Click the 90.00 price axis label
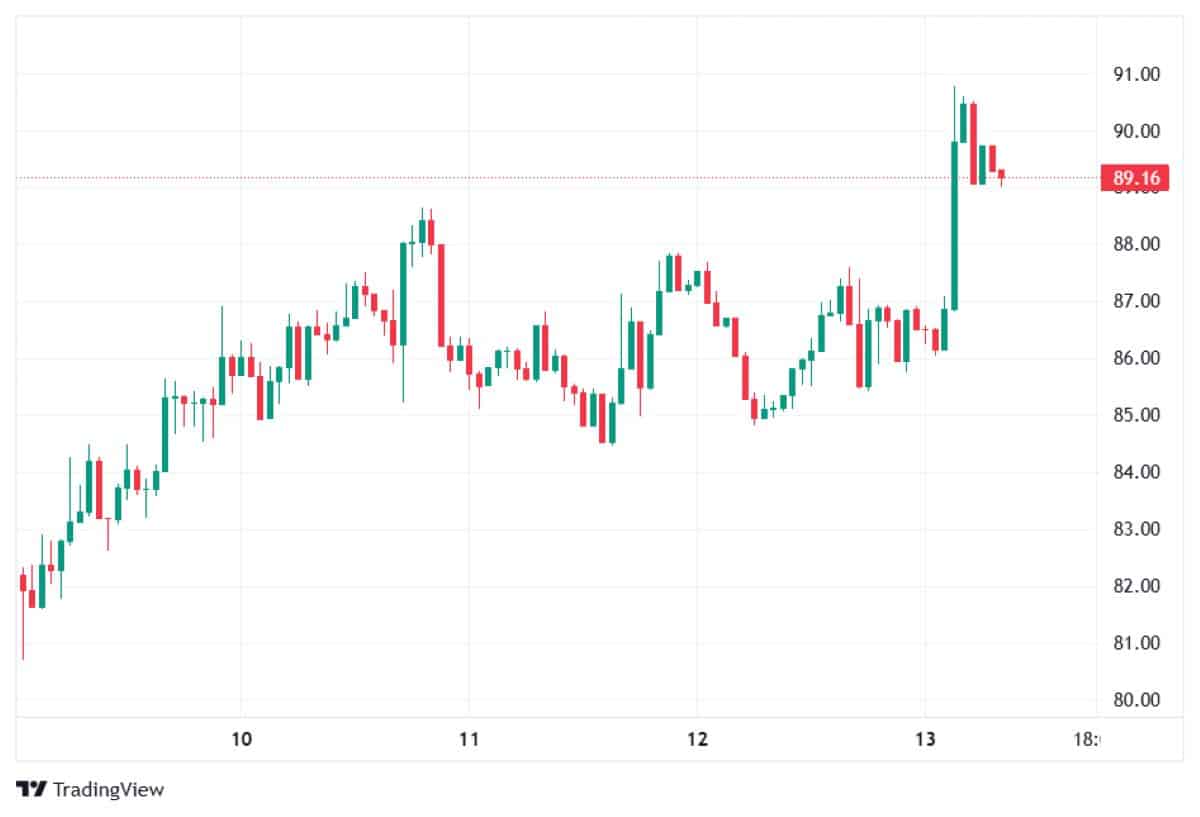Image resolution: width=1200 pixels, height=817 pixels. [x=1137, y=131]
